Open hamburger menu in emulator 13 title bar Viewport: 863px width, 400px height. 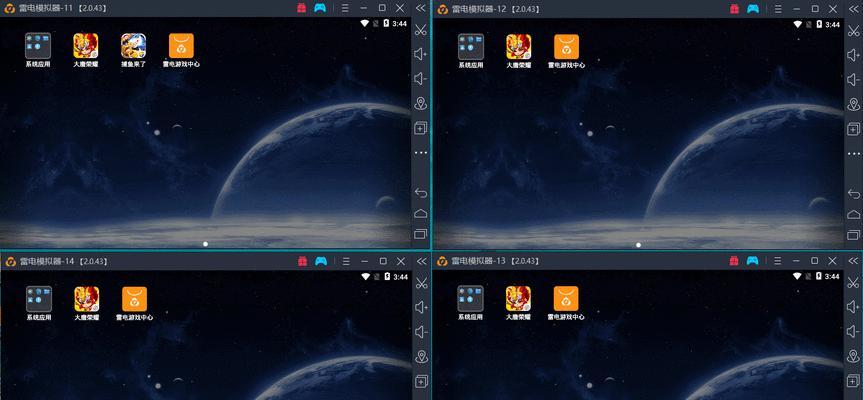[777, 261]
